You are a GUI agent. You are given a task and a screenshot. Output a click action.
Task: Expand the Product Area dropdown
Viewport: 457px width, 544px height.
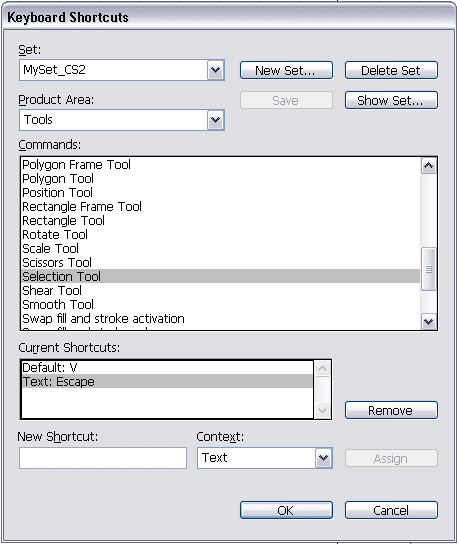click(x=121, y=120)
